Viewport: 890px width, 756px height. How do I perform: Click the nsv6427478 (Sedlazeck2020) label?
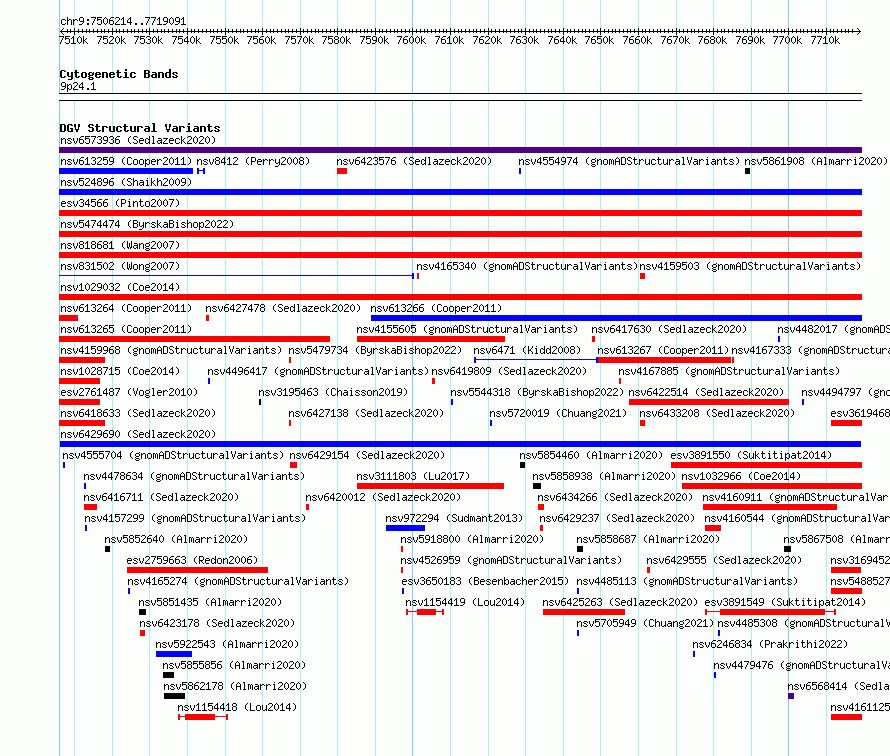pyautogui.click(x=283, y=308)
